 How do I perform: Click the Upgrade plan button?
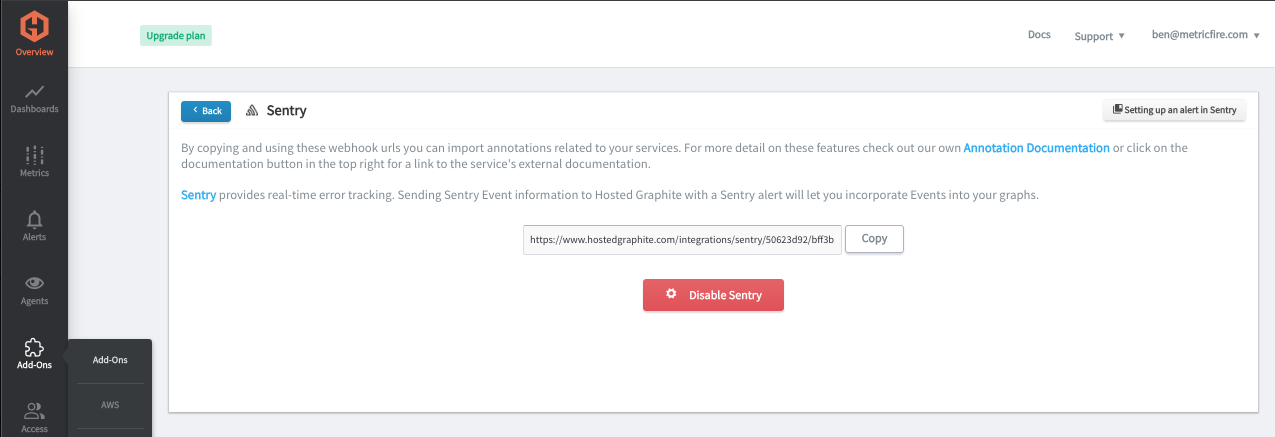point(176,36)
